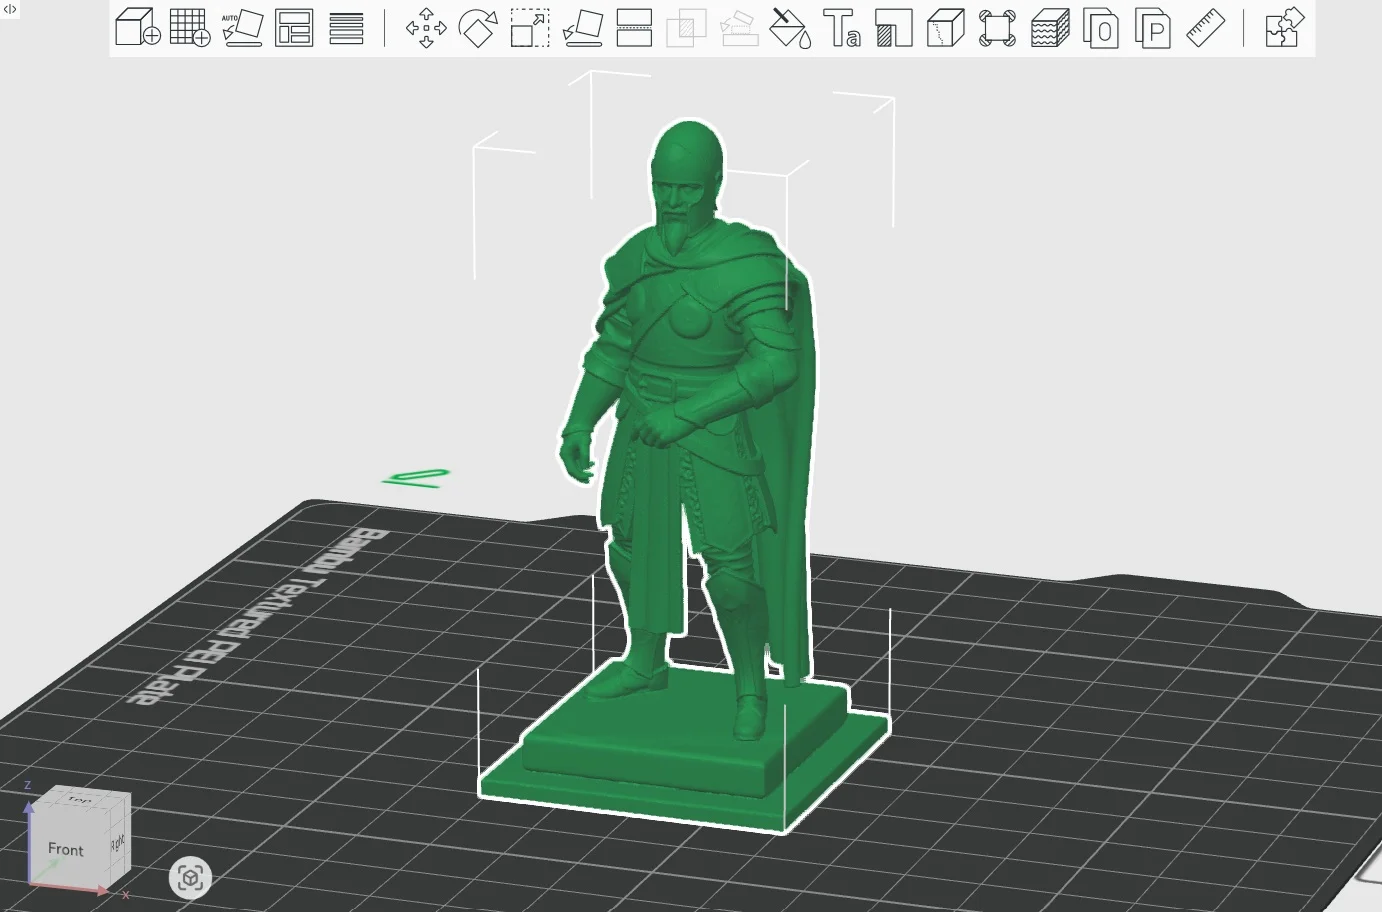Click the Front face of the view cube
This screenshot has height=912, width=1382.
(66, 849)
